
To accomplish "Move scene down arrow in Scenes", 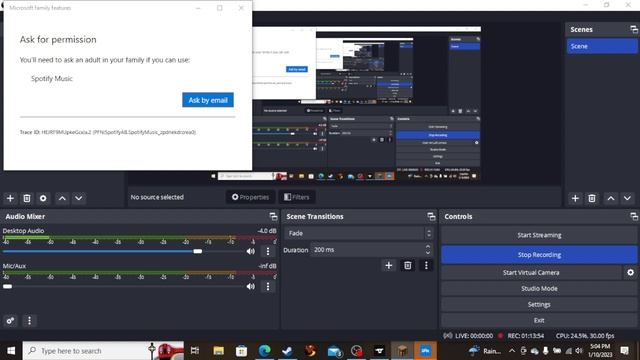I will click(x=627, y=198).
